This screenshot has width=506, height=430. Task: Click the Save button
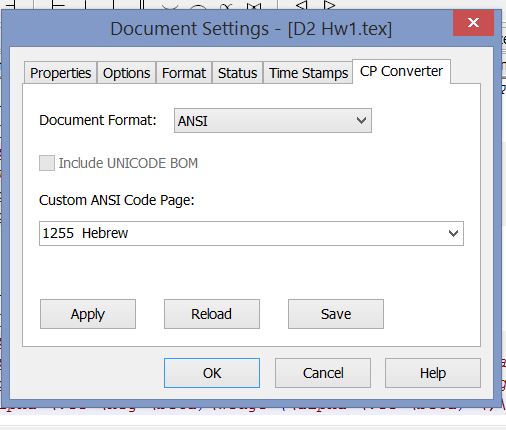pos(336,314)
